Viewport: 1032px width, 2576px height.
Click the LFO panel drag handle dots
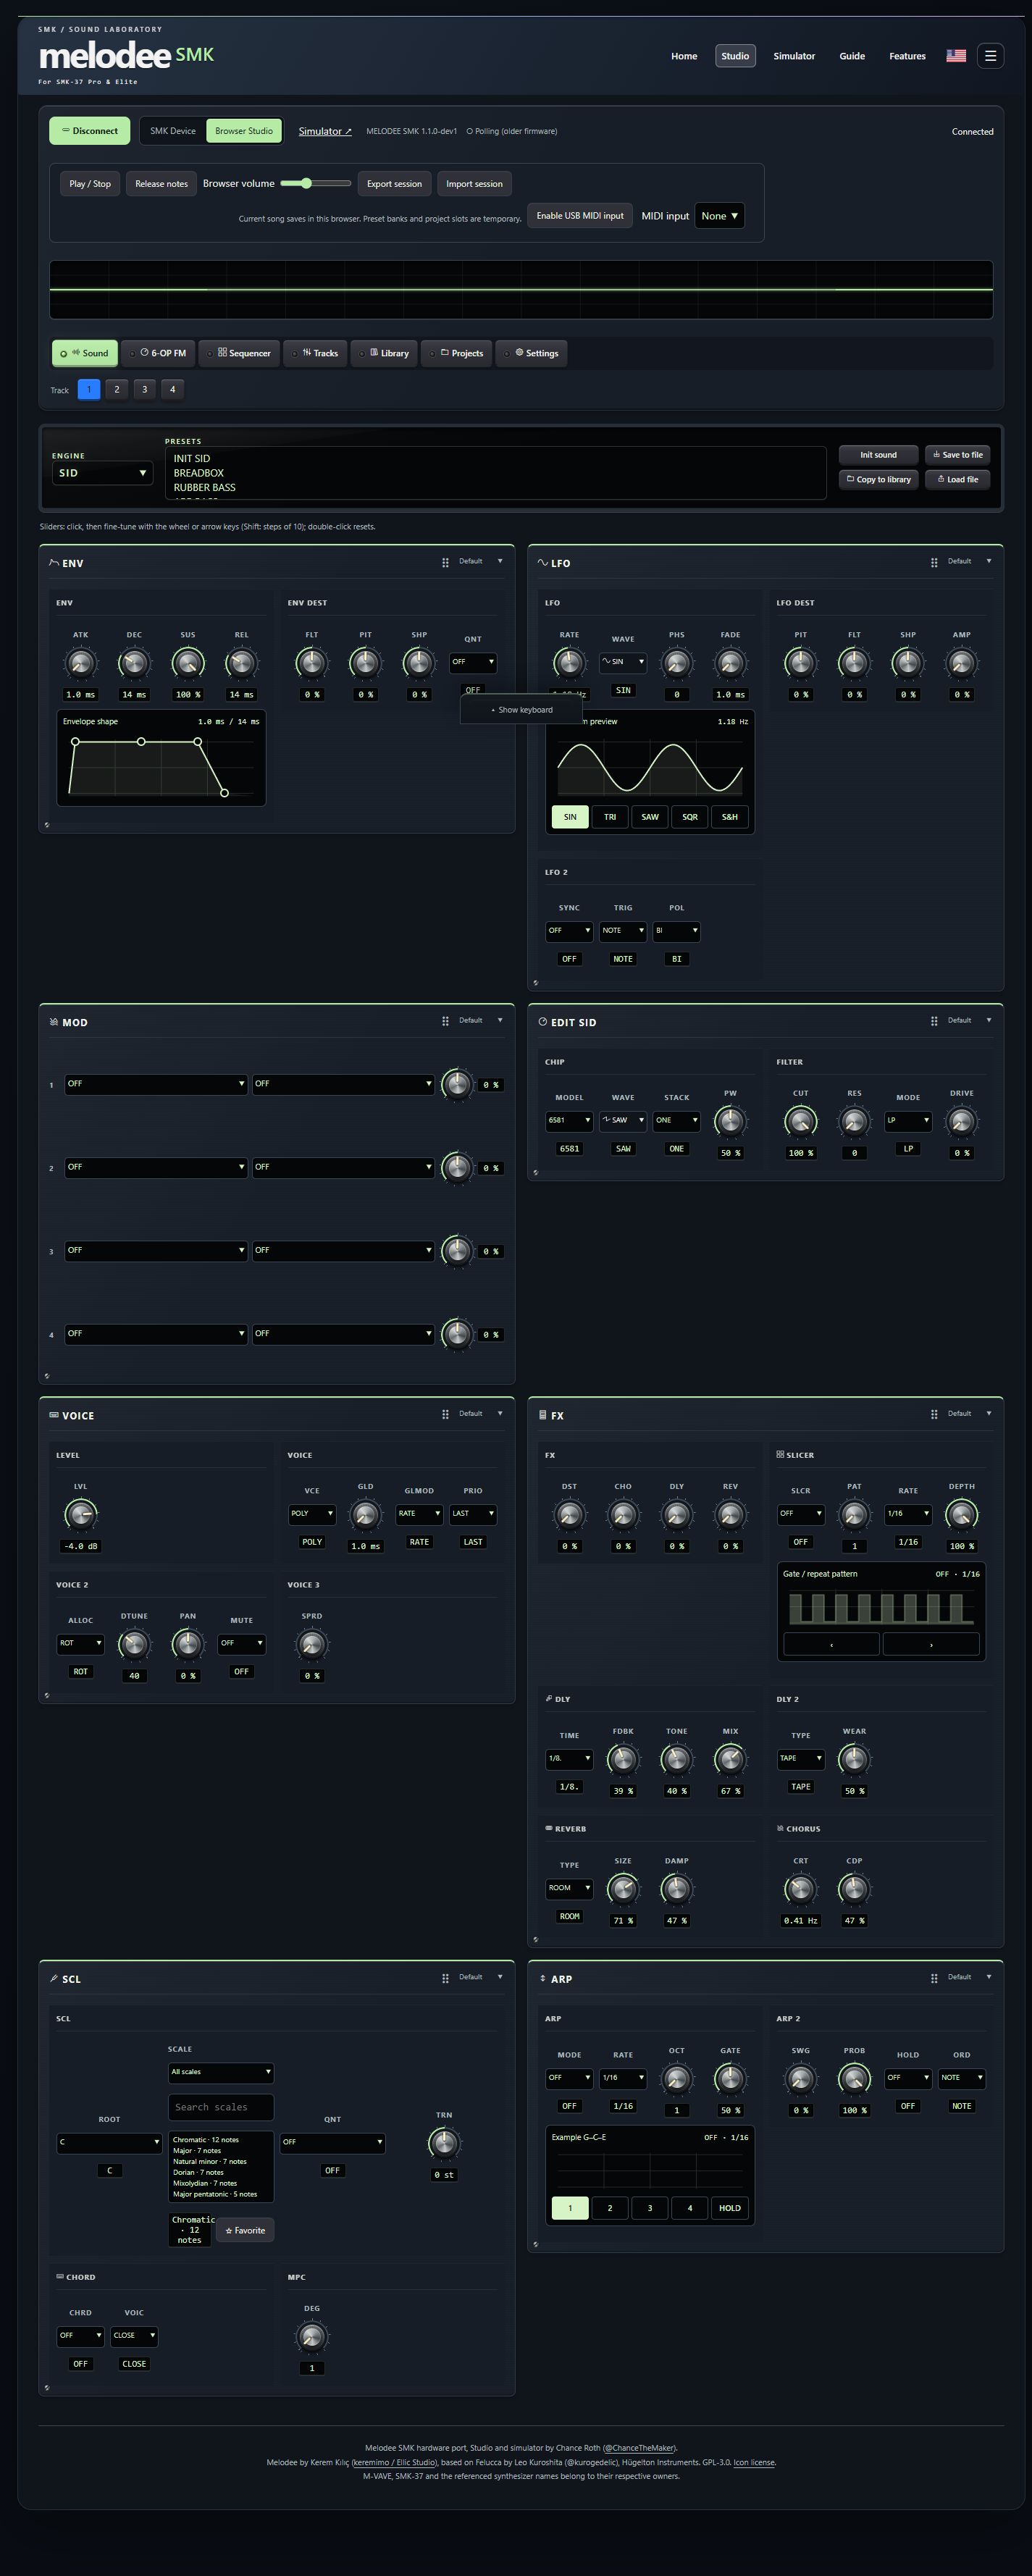pyautogui.click(x=934, y=562)
